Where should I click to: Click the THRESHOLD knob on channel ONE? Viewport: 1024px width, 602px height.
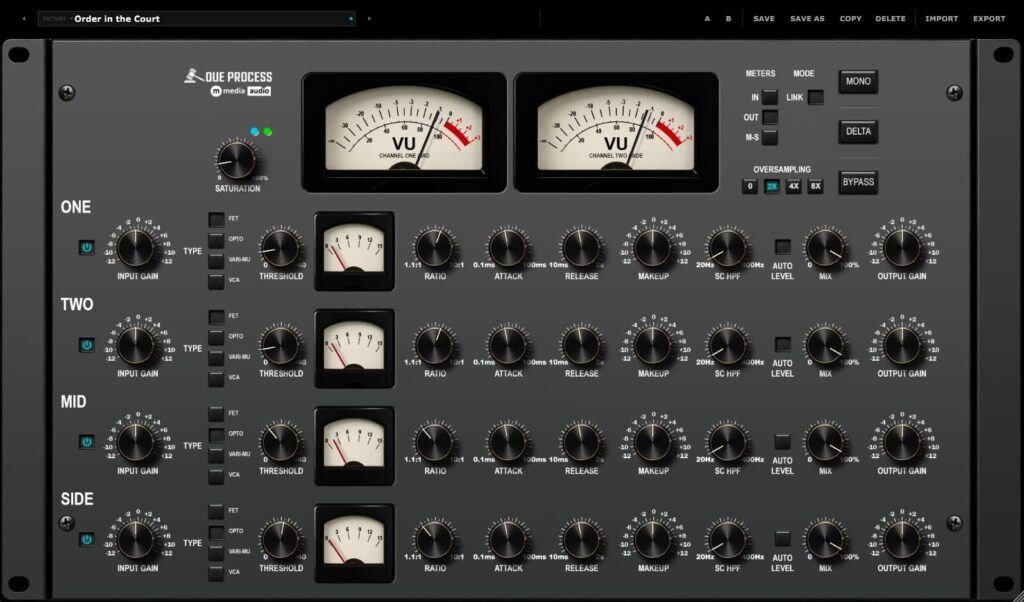pyautogui.click(x=281, y=248)
